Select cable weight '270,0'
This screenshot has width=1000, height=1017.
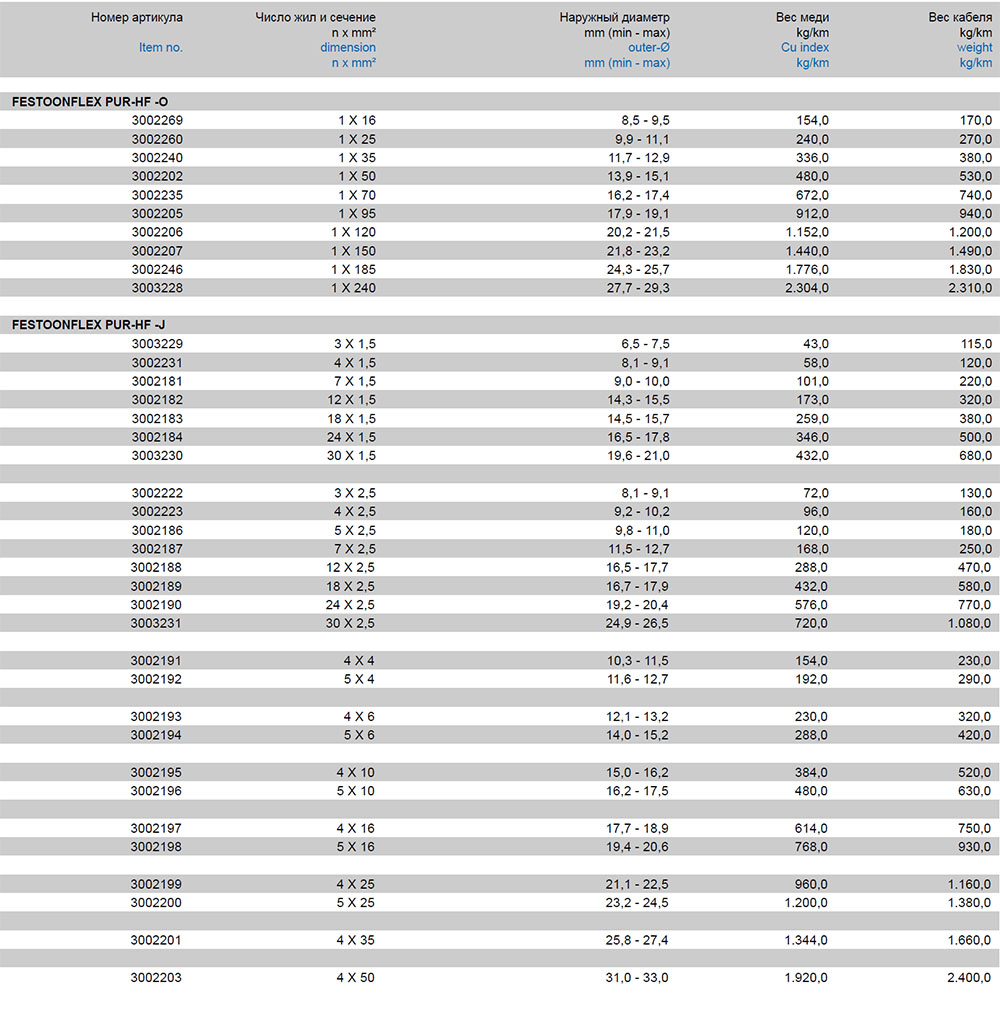point(975,139)
